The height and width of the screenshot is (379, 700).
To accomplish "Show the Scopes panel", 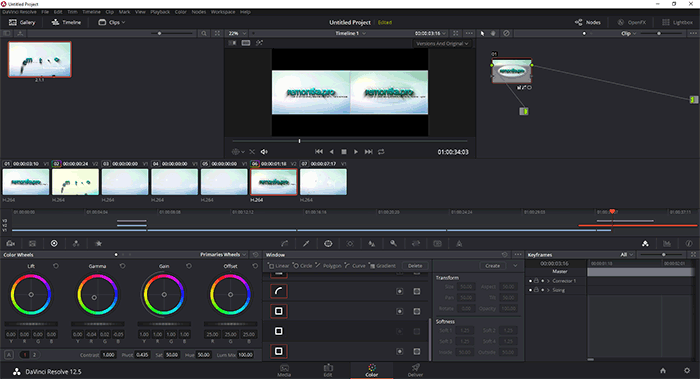I will click(667, 243).
